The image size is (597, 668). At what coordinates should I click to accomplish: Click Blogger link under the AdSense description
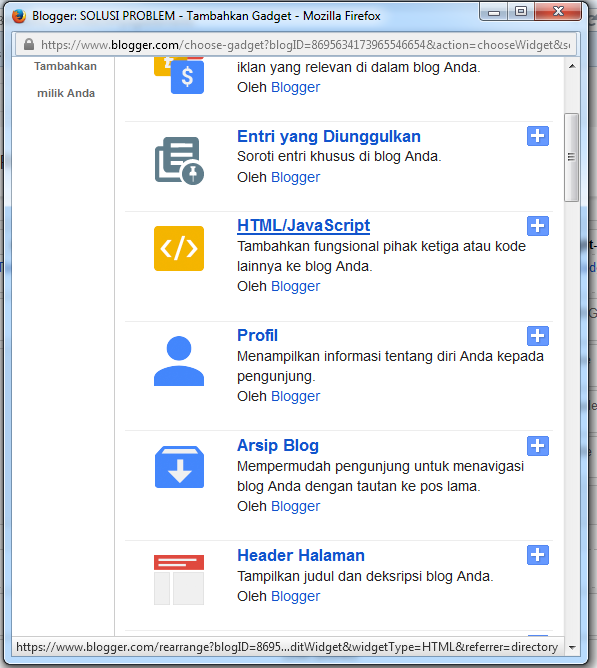point(295,87)
